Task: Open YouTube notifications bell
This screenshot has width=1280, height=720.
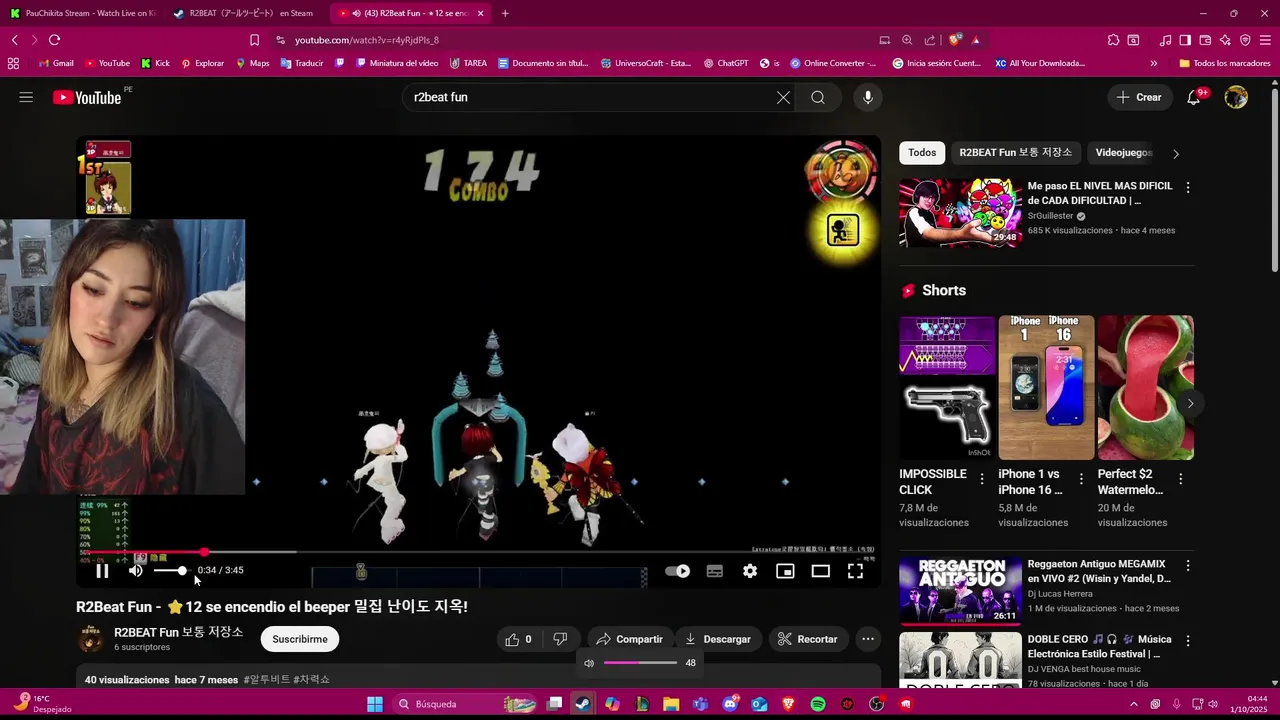Action: point(1194,97)
